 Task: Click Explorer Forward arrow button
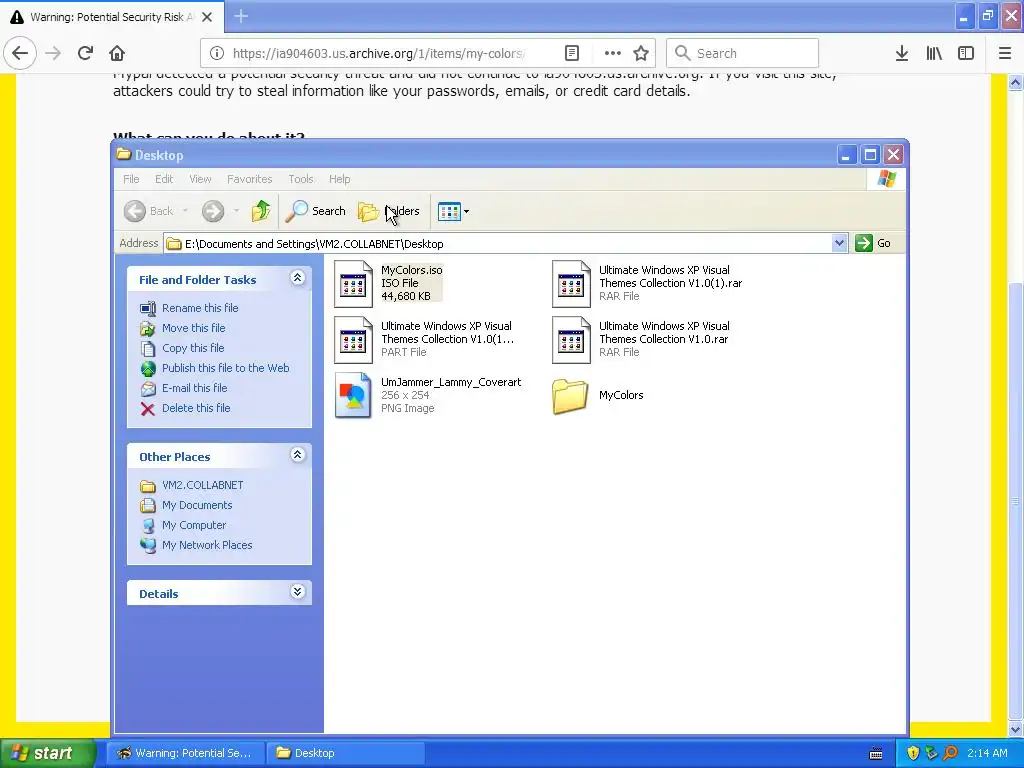pyautogui.click(x=213, y=211)
